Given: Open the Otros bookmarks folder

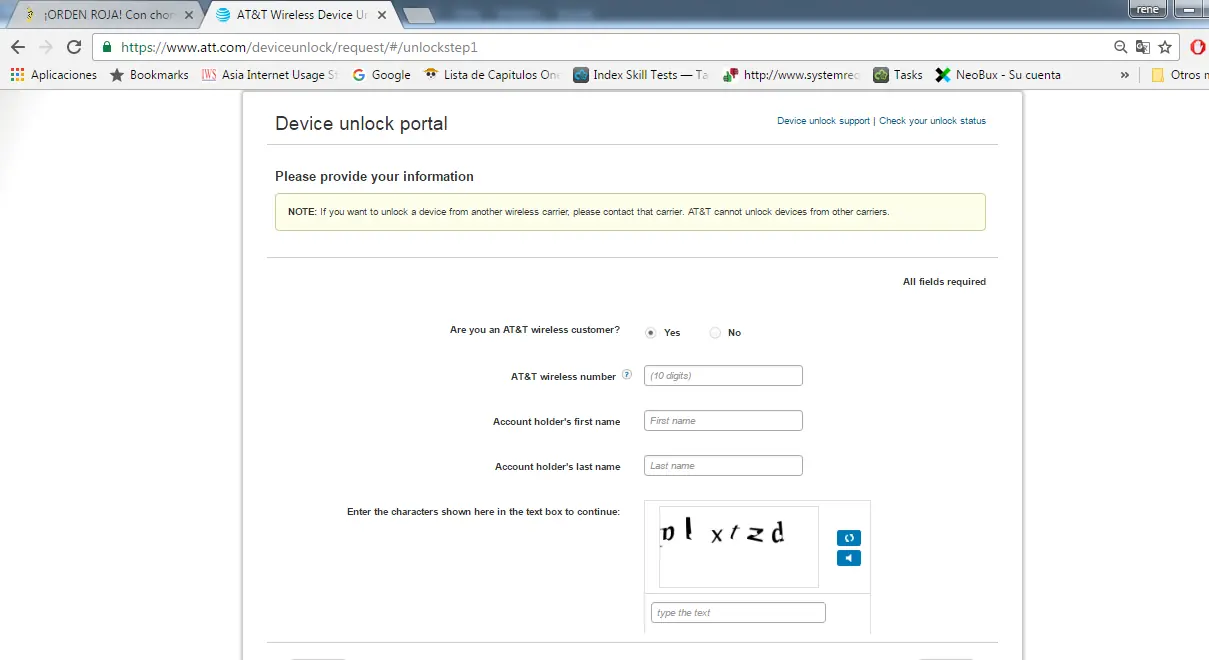Looking at the screenshot, I should pos(1178,75).
